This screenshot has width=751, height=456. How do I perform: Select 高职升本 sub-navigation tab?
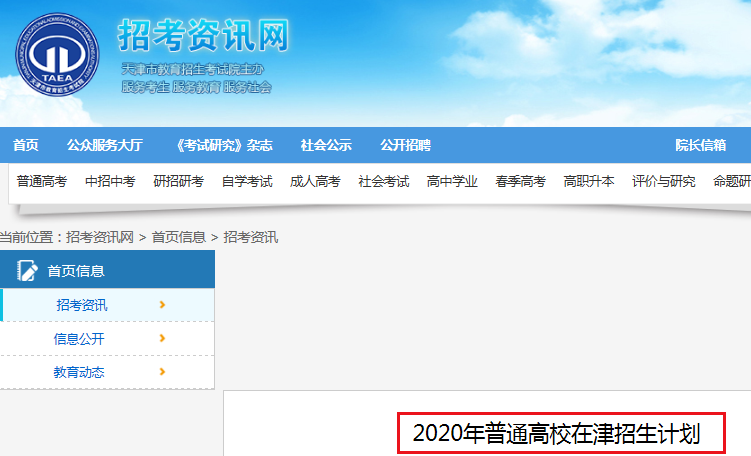589,182
